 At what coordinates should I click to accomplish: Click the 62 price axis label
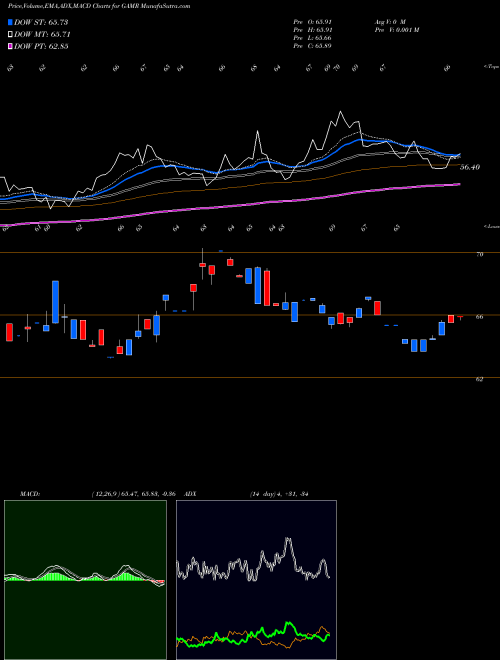479,379
